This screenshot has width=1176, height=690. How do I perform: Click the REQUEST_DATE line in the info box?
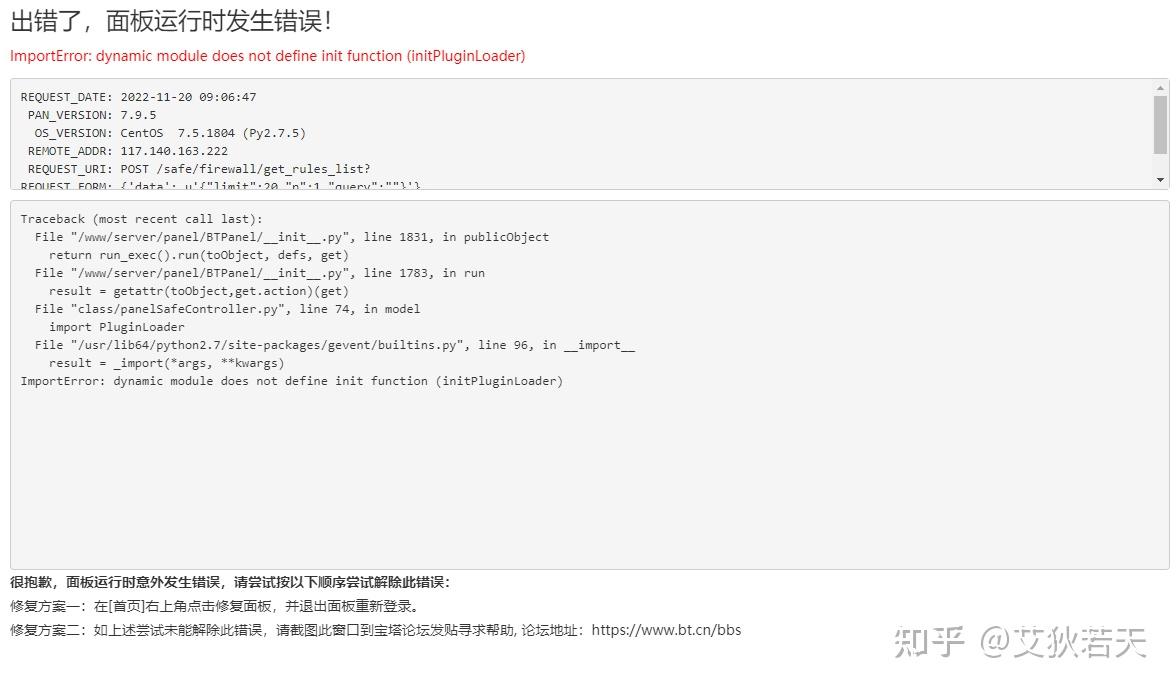coord(138,97)
